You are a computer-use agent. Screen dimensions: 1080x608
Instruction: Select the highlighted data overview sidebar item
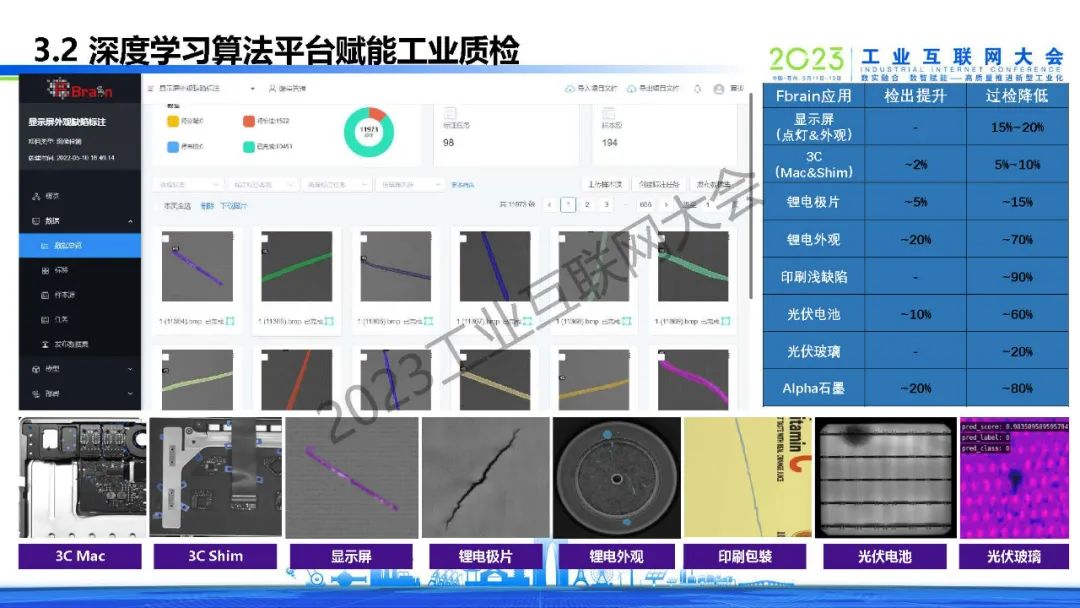point(70,245)
